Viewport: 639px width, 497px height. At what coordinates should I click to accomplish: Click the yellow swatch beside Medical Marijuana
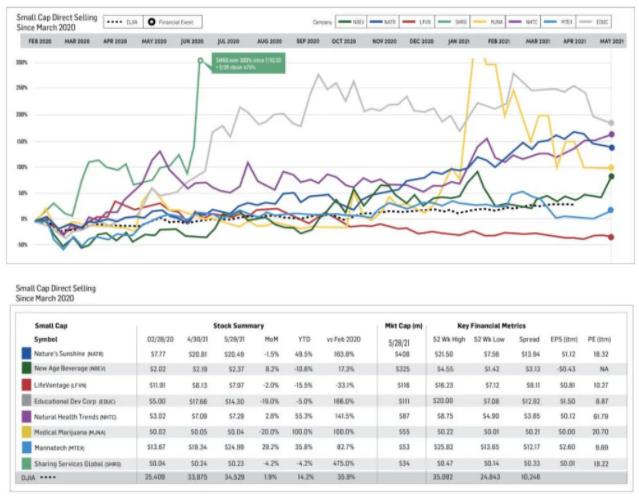(26, 432)
